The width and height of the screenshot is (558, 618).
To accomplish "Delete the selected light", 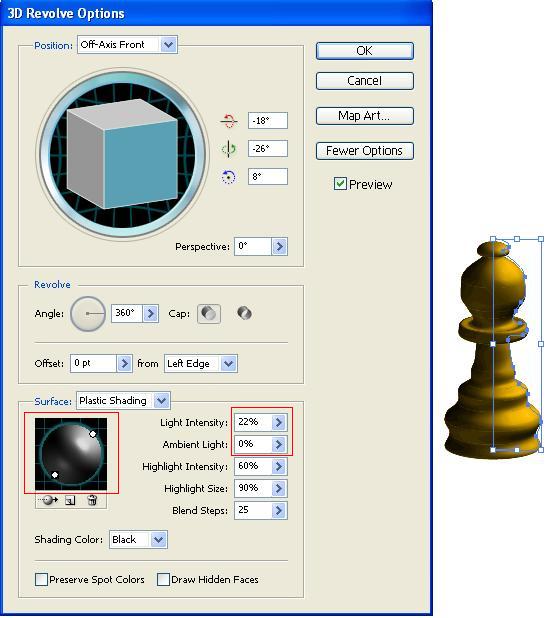I will click(92, 500).
